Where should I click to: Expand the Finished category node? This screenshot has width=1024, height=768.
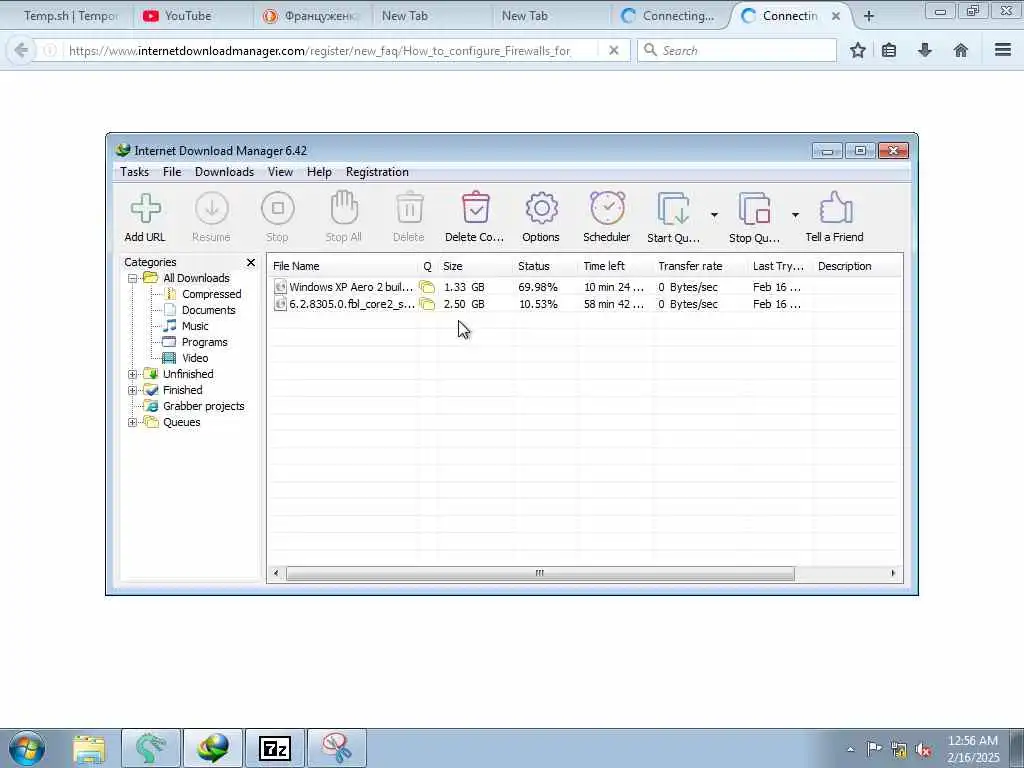click(x=133, y=391)
